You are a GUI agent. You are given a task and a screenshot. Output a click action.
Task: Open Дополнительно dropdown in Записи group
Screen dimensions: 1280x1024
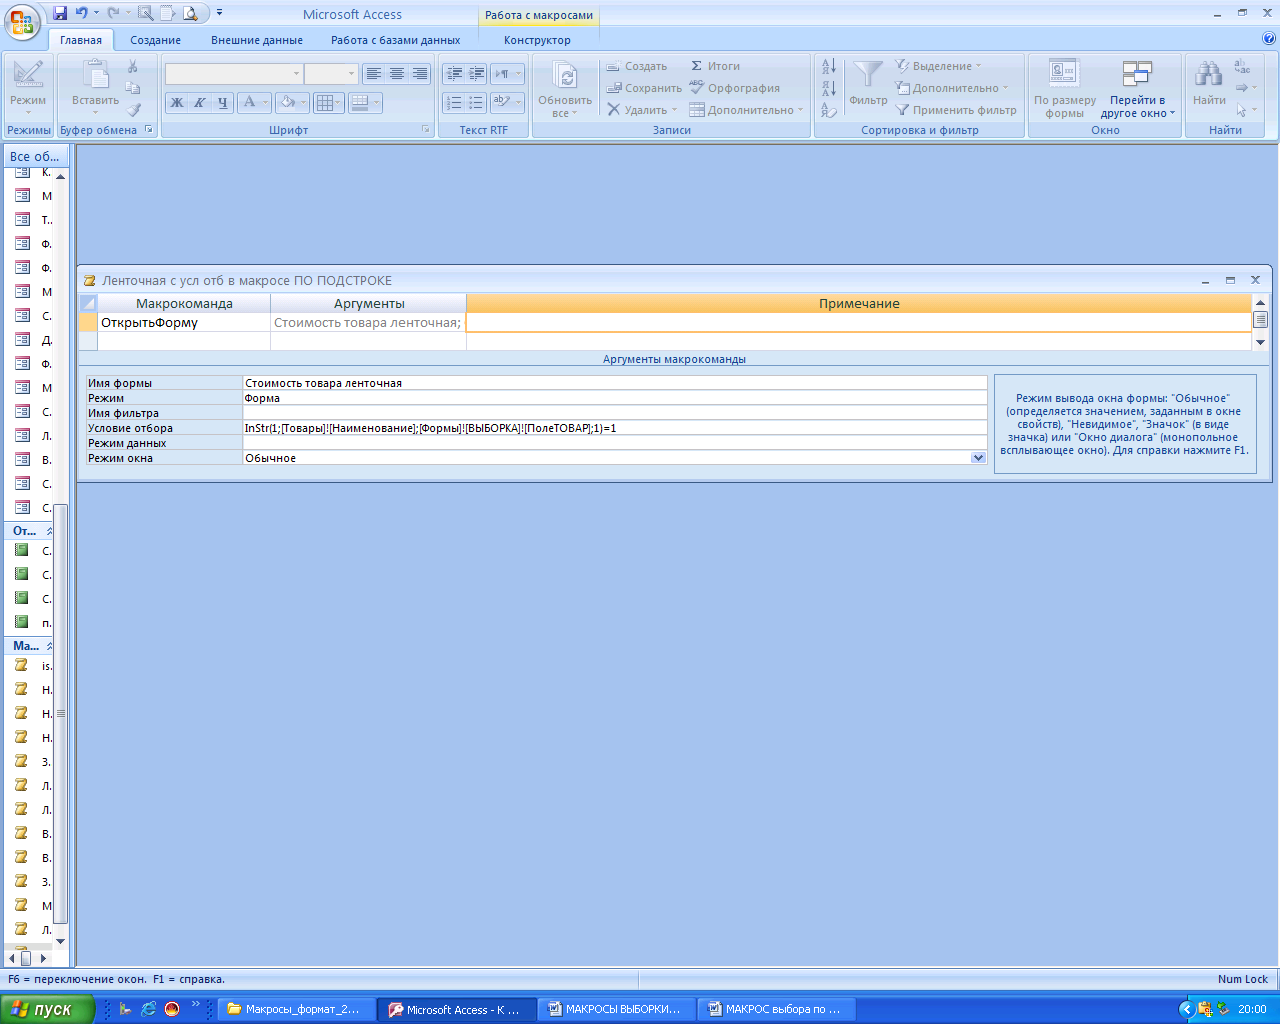746,110
